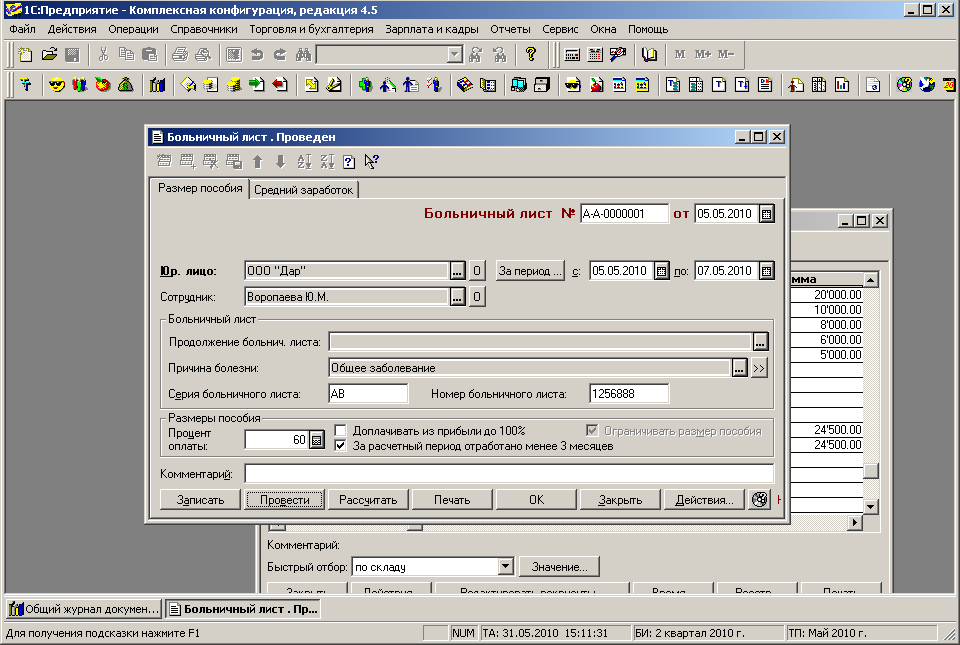Click the journal window vertical scrollbar thumb
This screenshot has height=645, width=960.
[871, 471]
